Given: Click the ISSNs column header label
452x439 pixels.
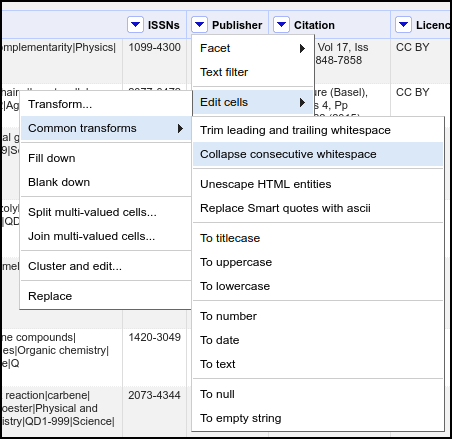Looking at the screenshot, I should 164,25.
